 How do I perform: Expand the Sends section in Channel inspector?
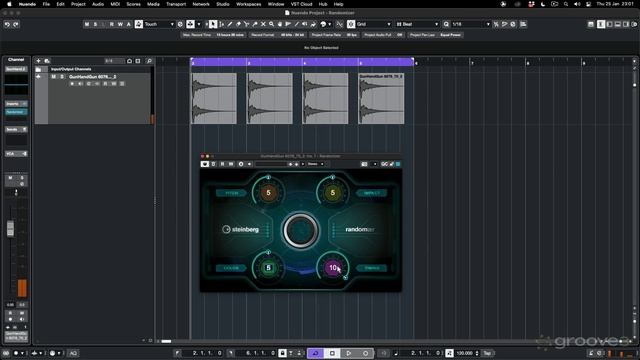(16, 129)
